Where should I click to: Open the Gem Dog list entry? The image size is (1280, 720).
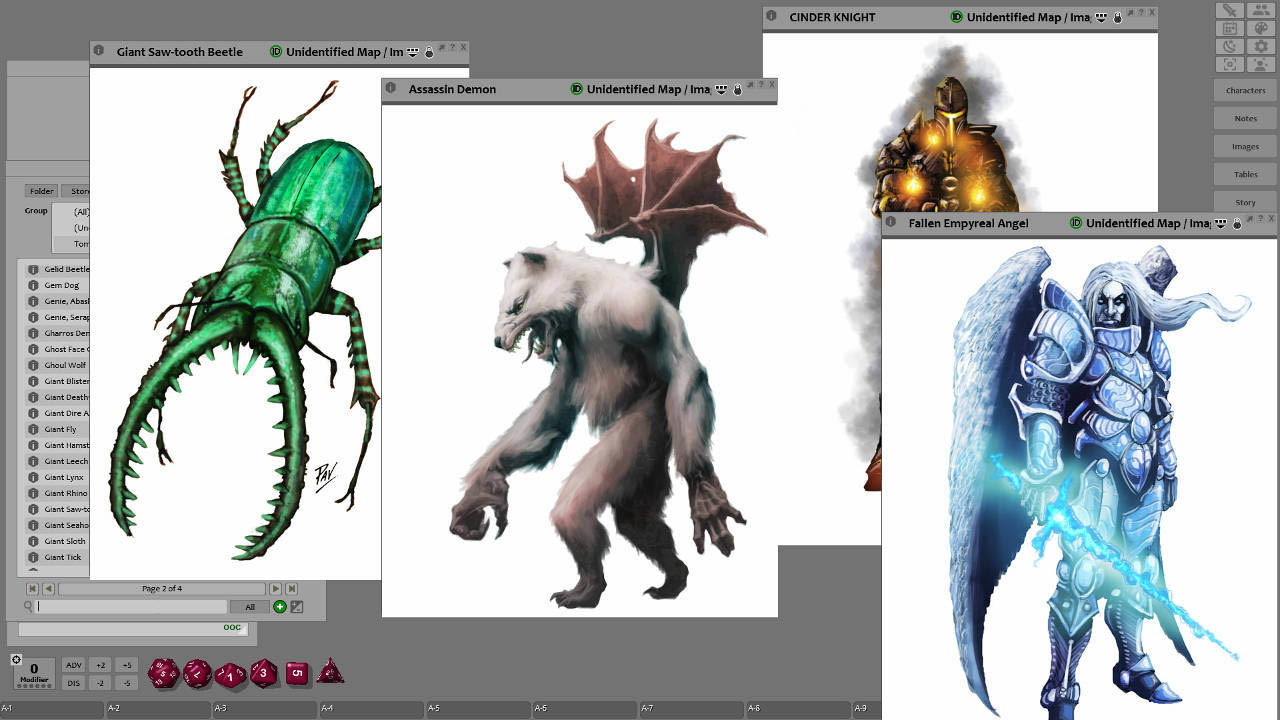tap(61, 285)
